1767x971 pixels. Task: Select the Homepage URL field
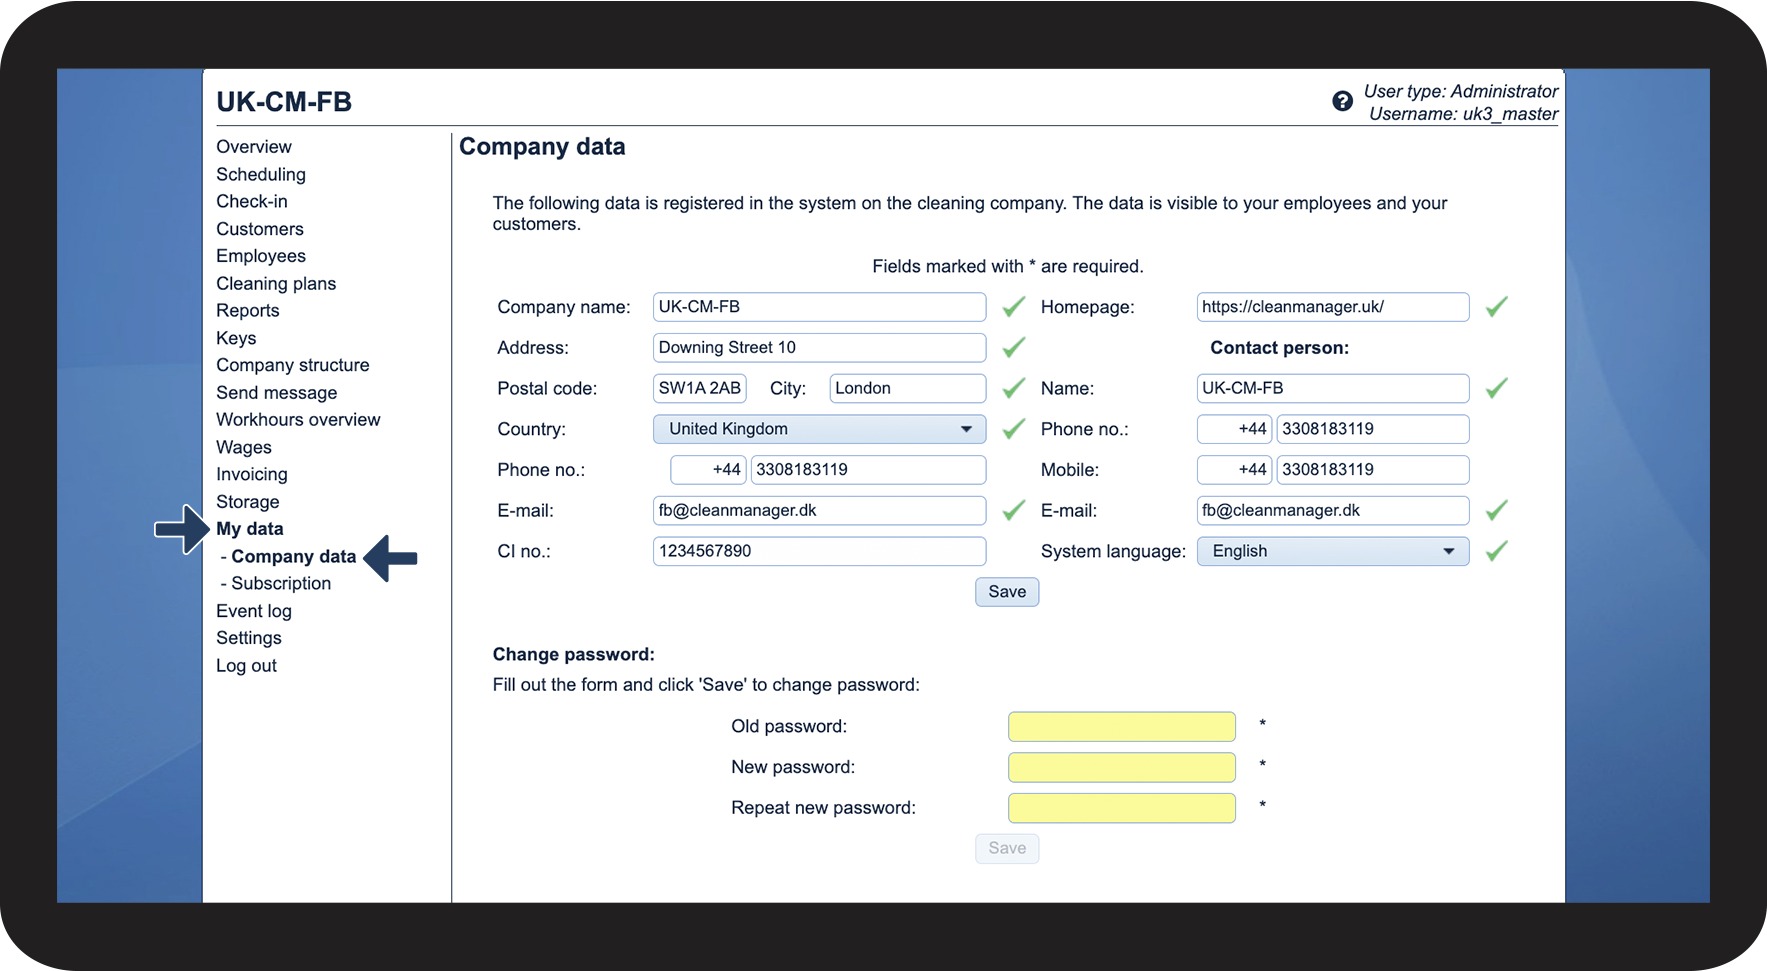[1332, 307]
